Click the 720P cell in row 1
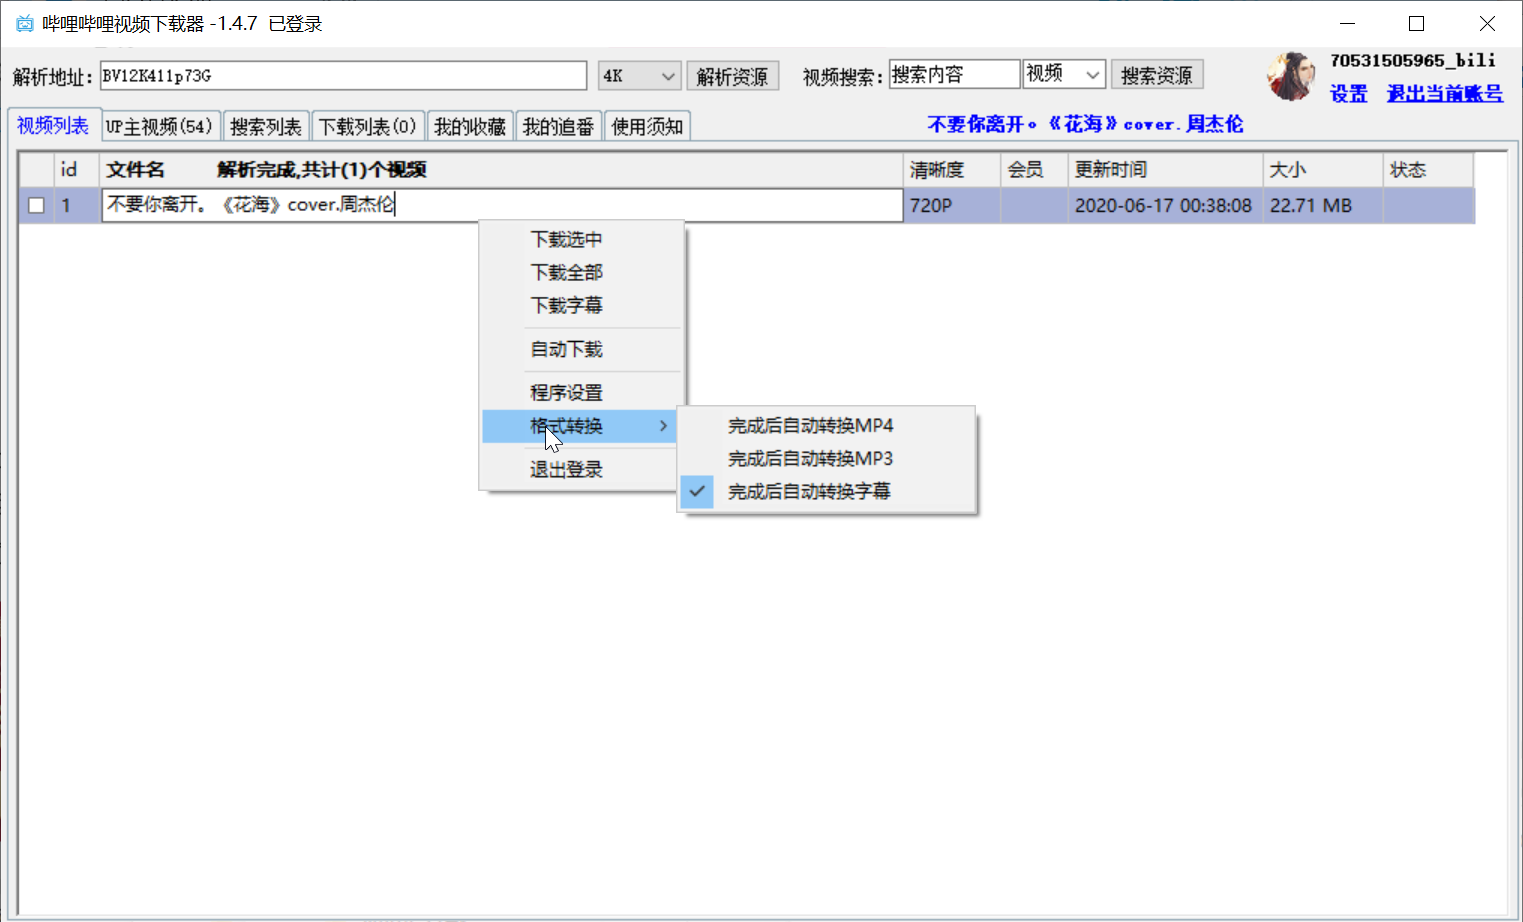This screenshot has width=1523, height=922. click(951, 205)
